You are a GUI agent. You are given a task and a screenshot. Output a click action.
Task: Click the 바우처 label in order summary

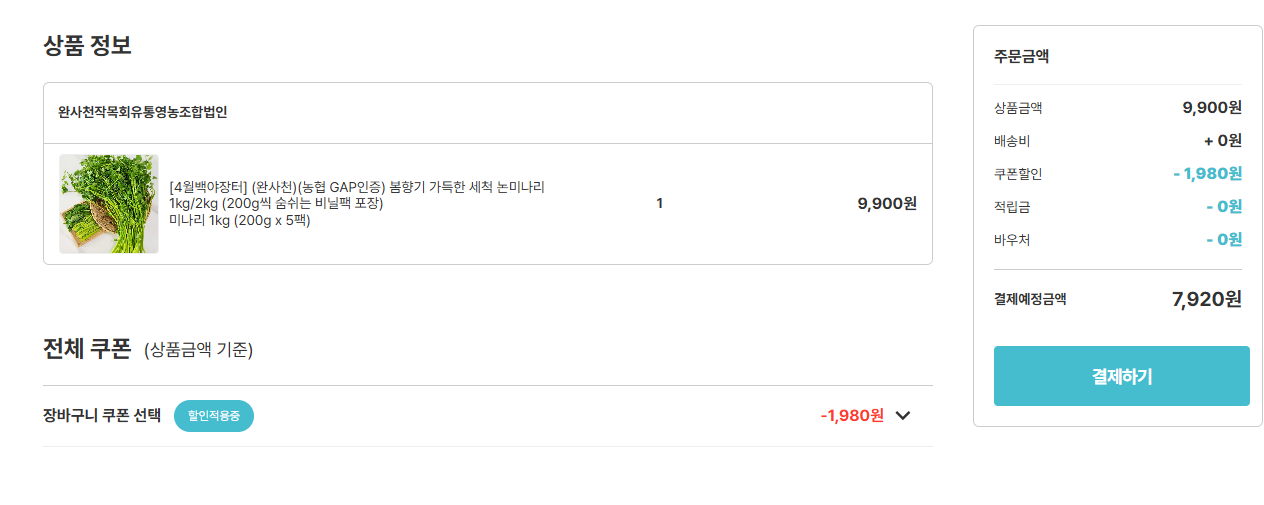1012,240
